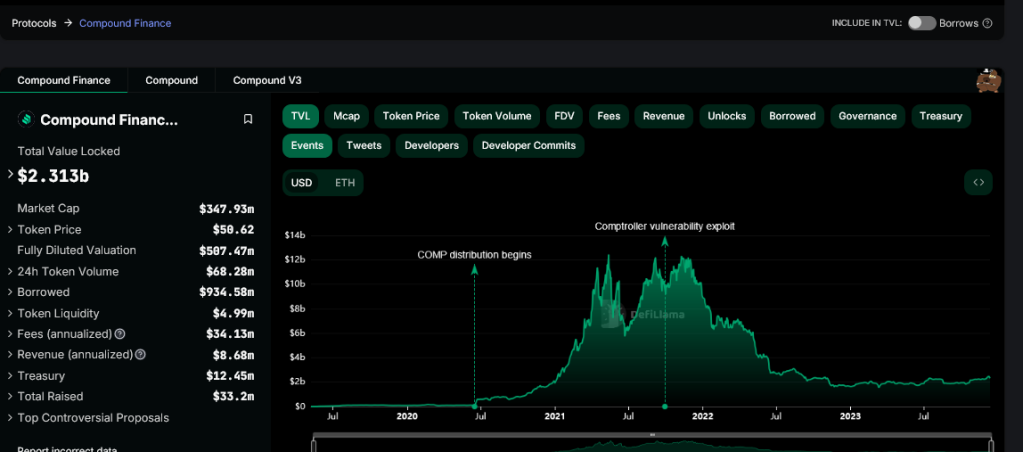
Task: Click the Compound Finance logo icon
Action: click(x=26, y=119)
